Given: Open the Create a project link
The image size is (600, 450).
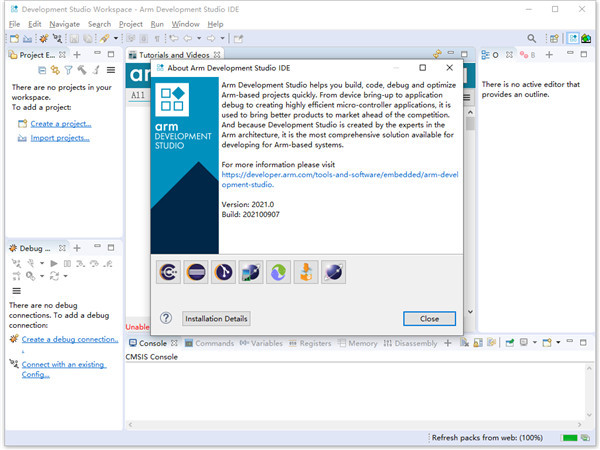Looking at the screenshot, I should point(61,124).
